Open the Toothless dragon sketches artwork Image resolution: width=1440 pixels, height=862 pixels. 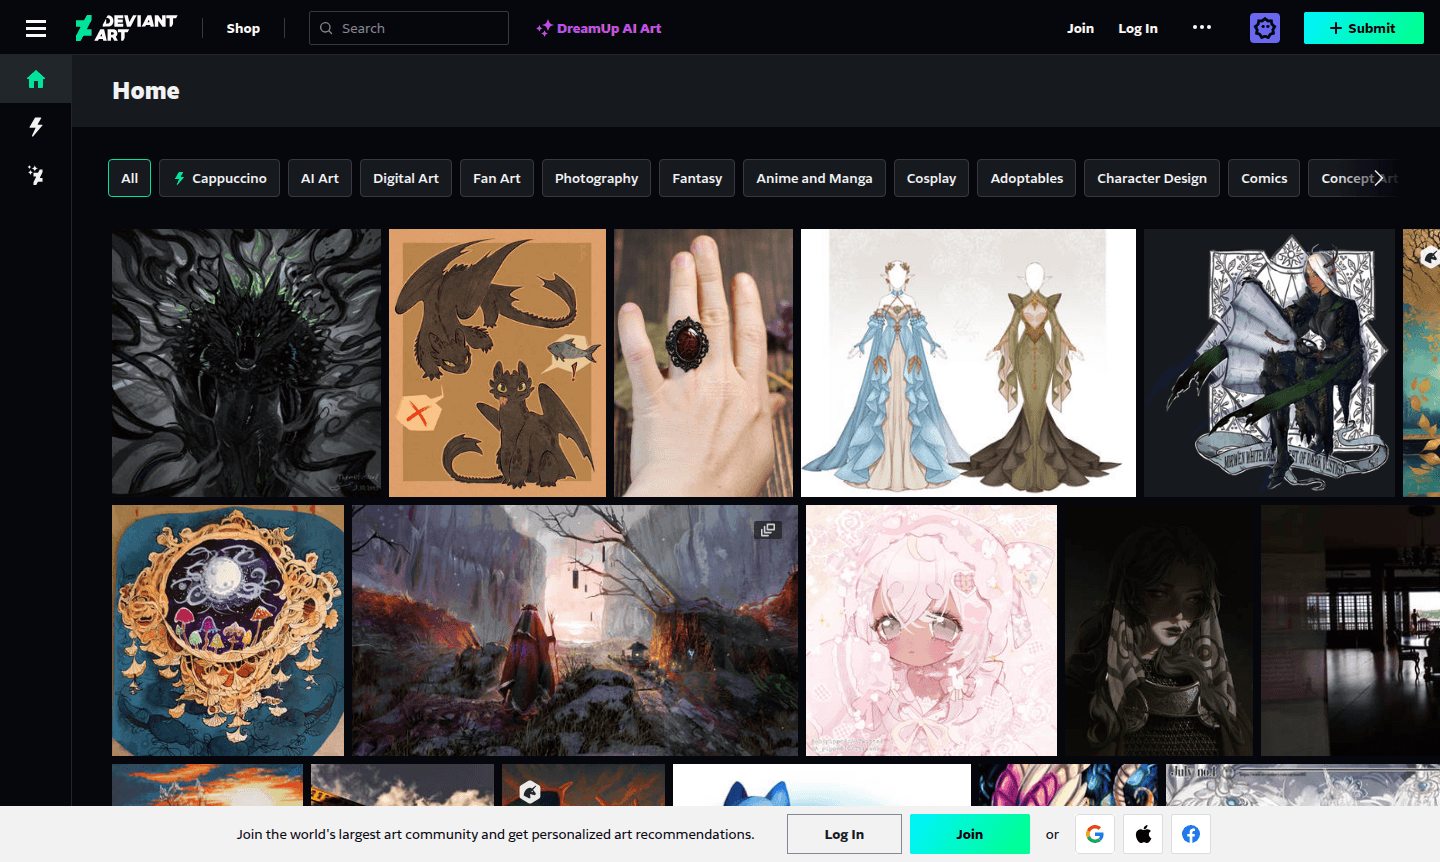[x=497, y=362]
